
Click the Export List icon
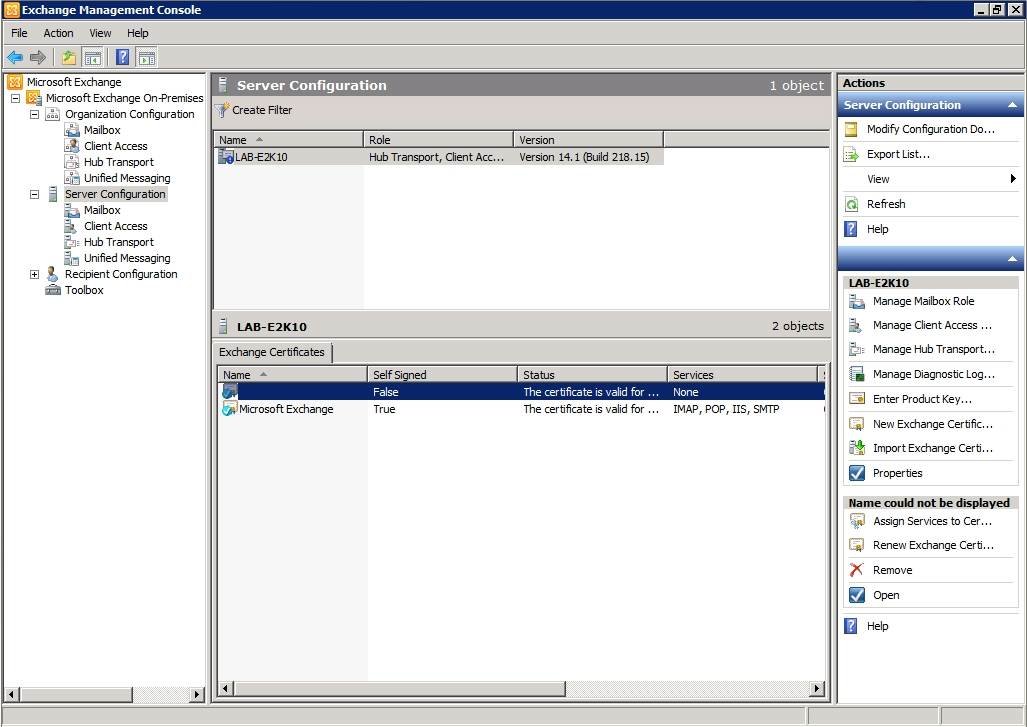click(851, 155)
